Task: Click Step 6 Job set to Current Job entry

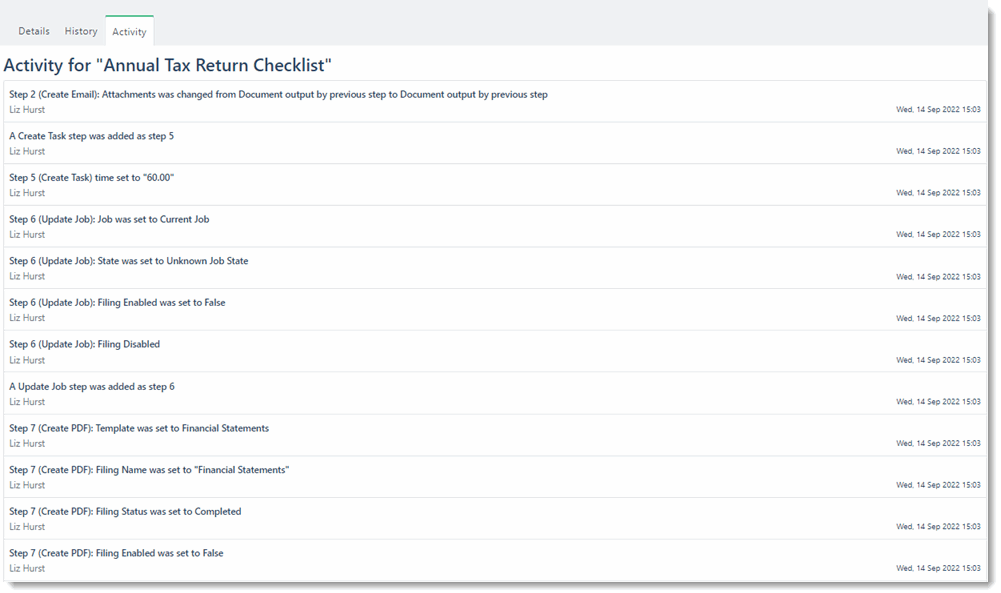Action: point(110,219)
